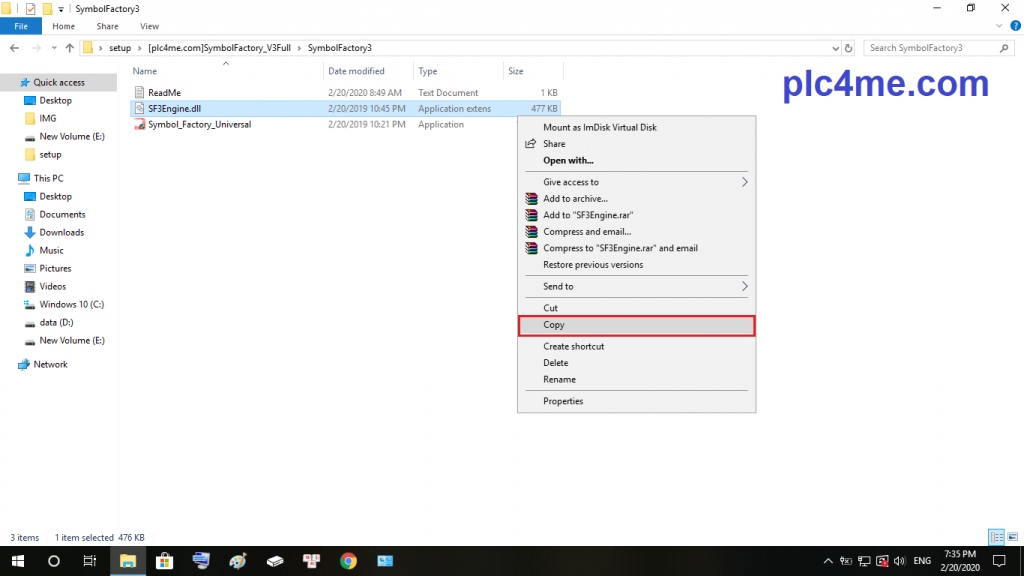Click the Symbol_Factory_Universal application icon
The width and height of the screenshot is (1024, 576).
(140, 125)
